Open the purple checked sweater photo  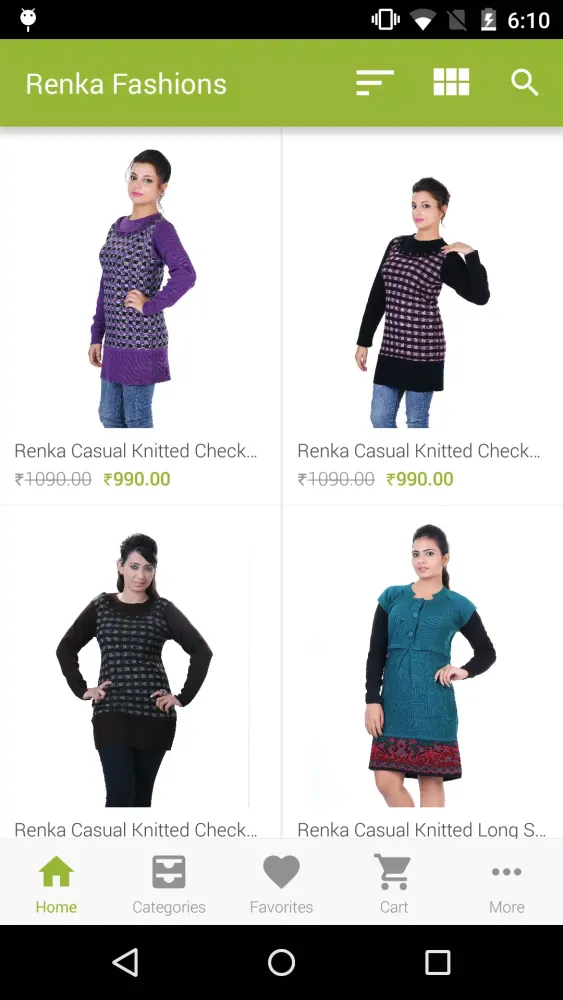(142, 288)
